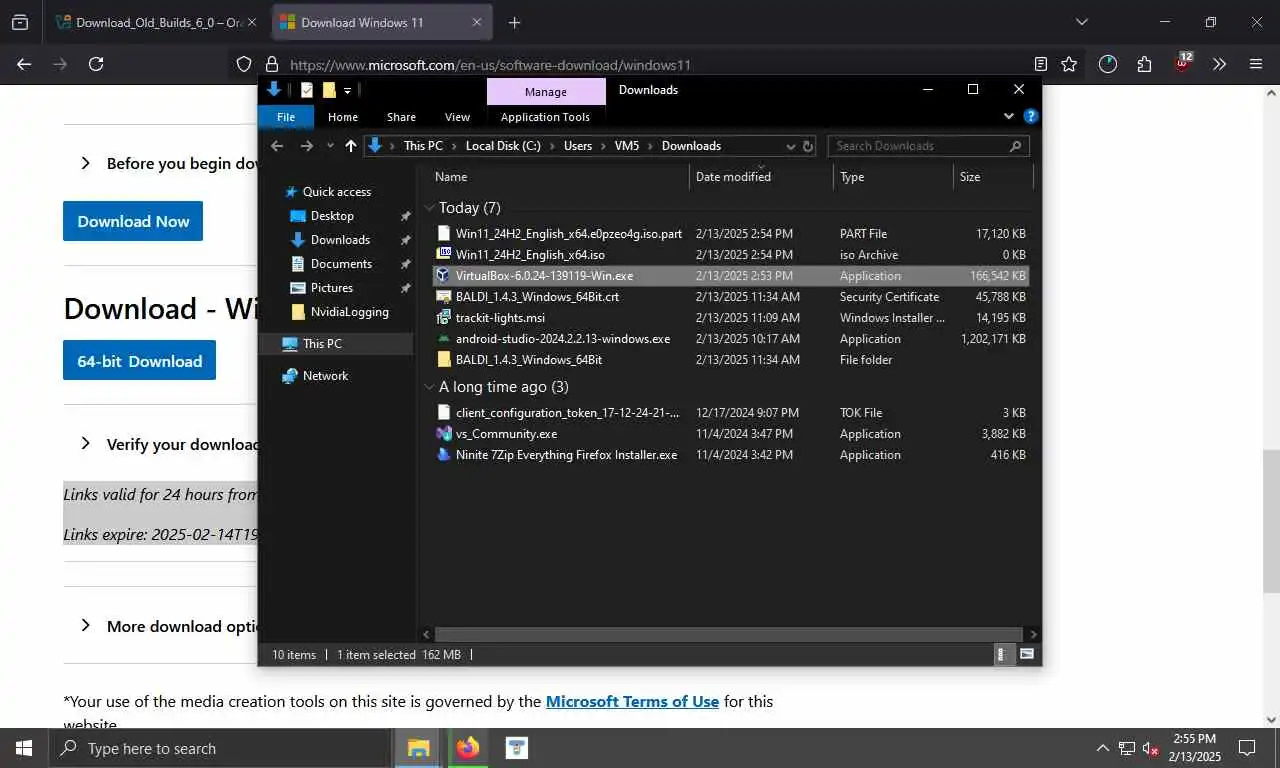Open Explorer Help via the blue question mark
Screen dimensions: 1280x768
point(1031,116)
